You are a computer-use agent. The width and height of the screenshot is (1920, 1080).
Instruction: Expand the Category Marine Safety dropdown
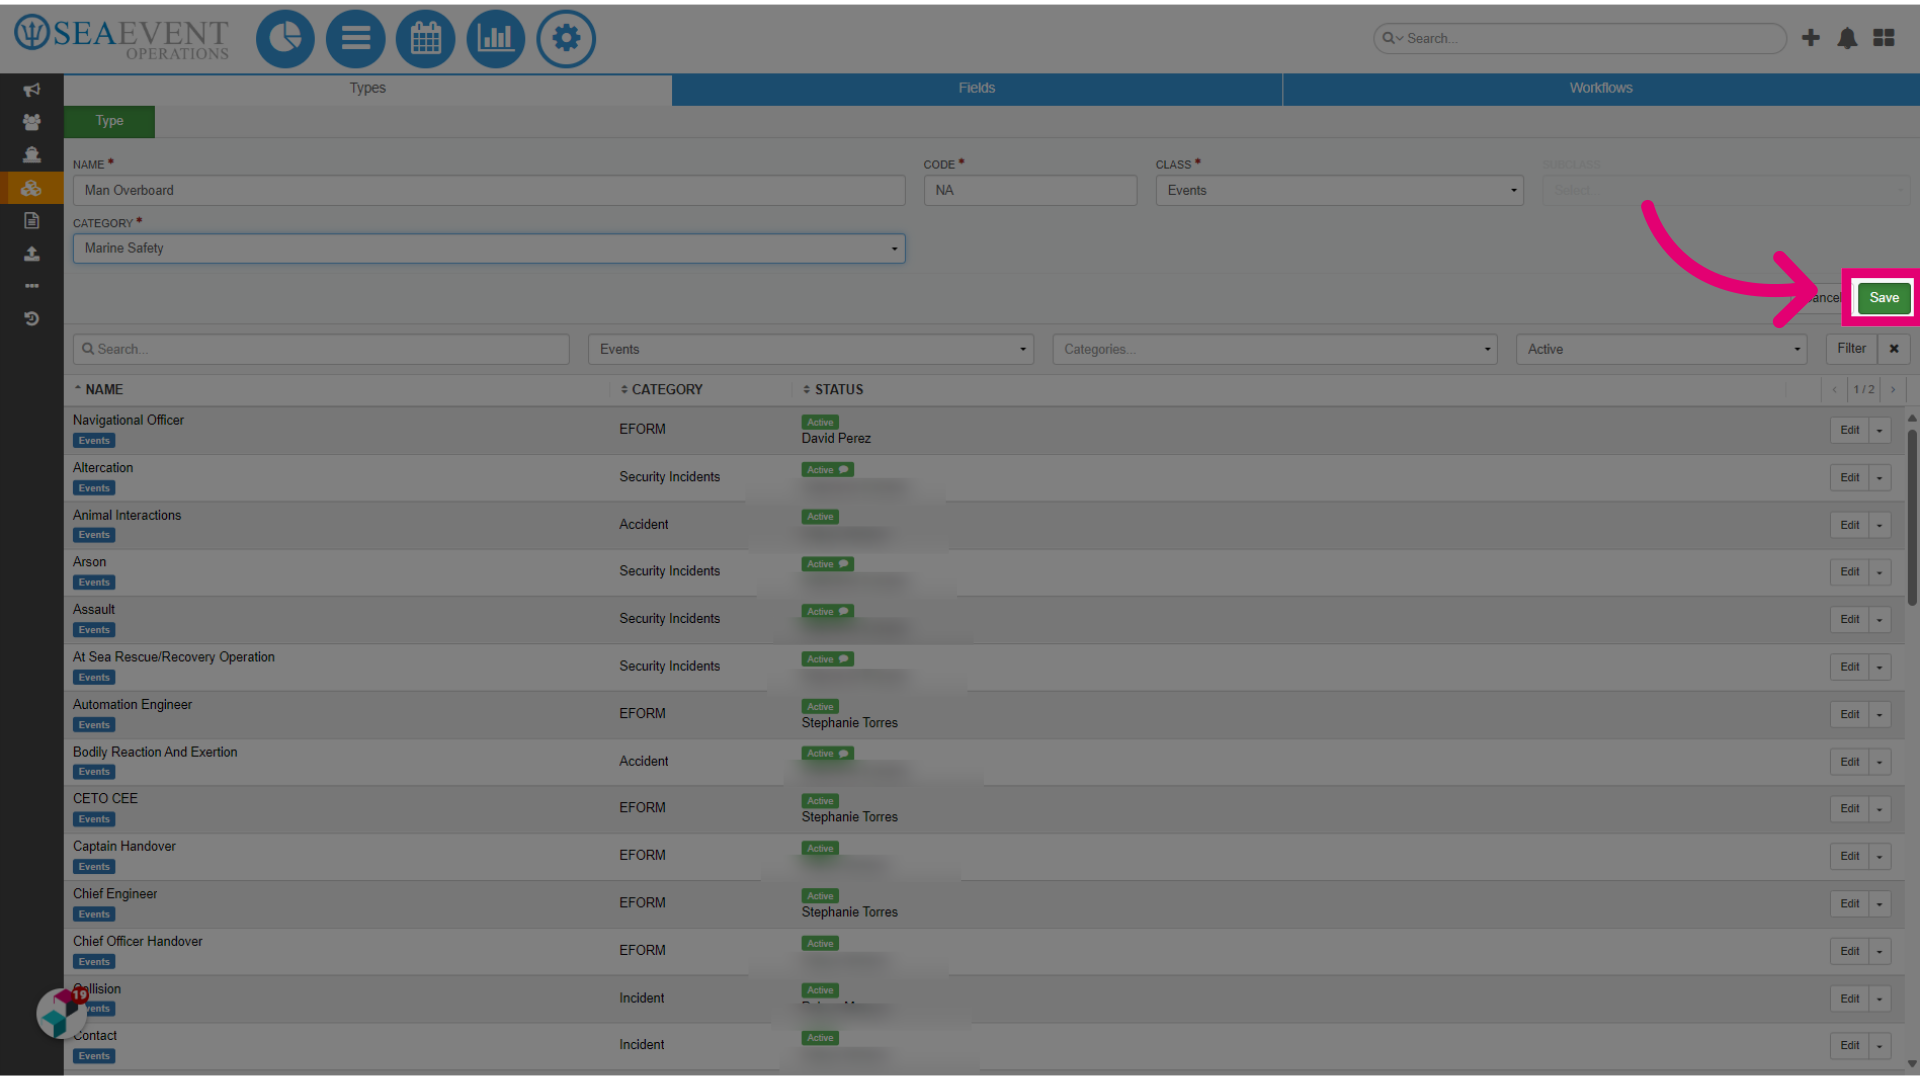(489, 248)
